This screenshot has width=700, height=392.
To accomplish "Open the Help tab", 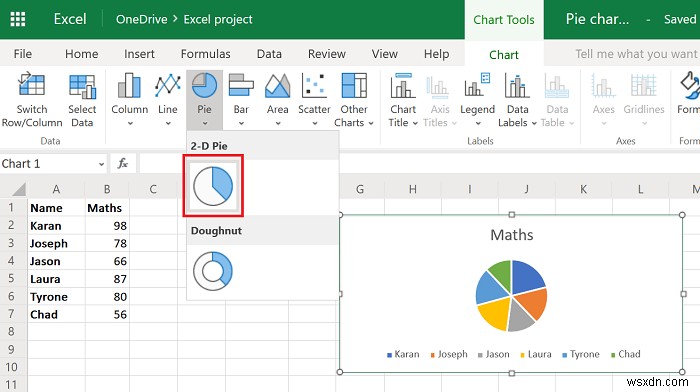I will pos(437,54).
